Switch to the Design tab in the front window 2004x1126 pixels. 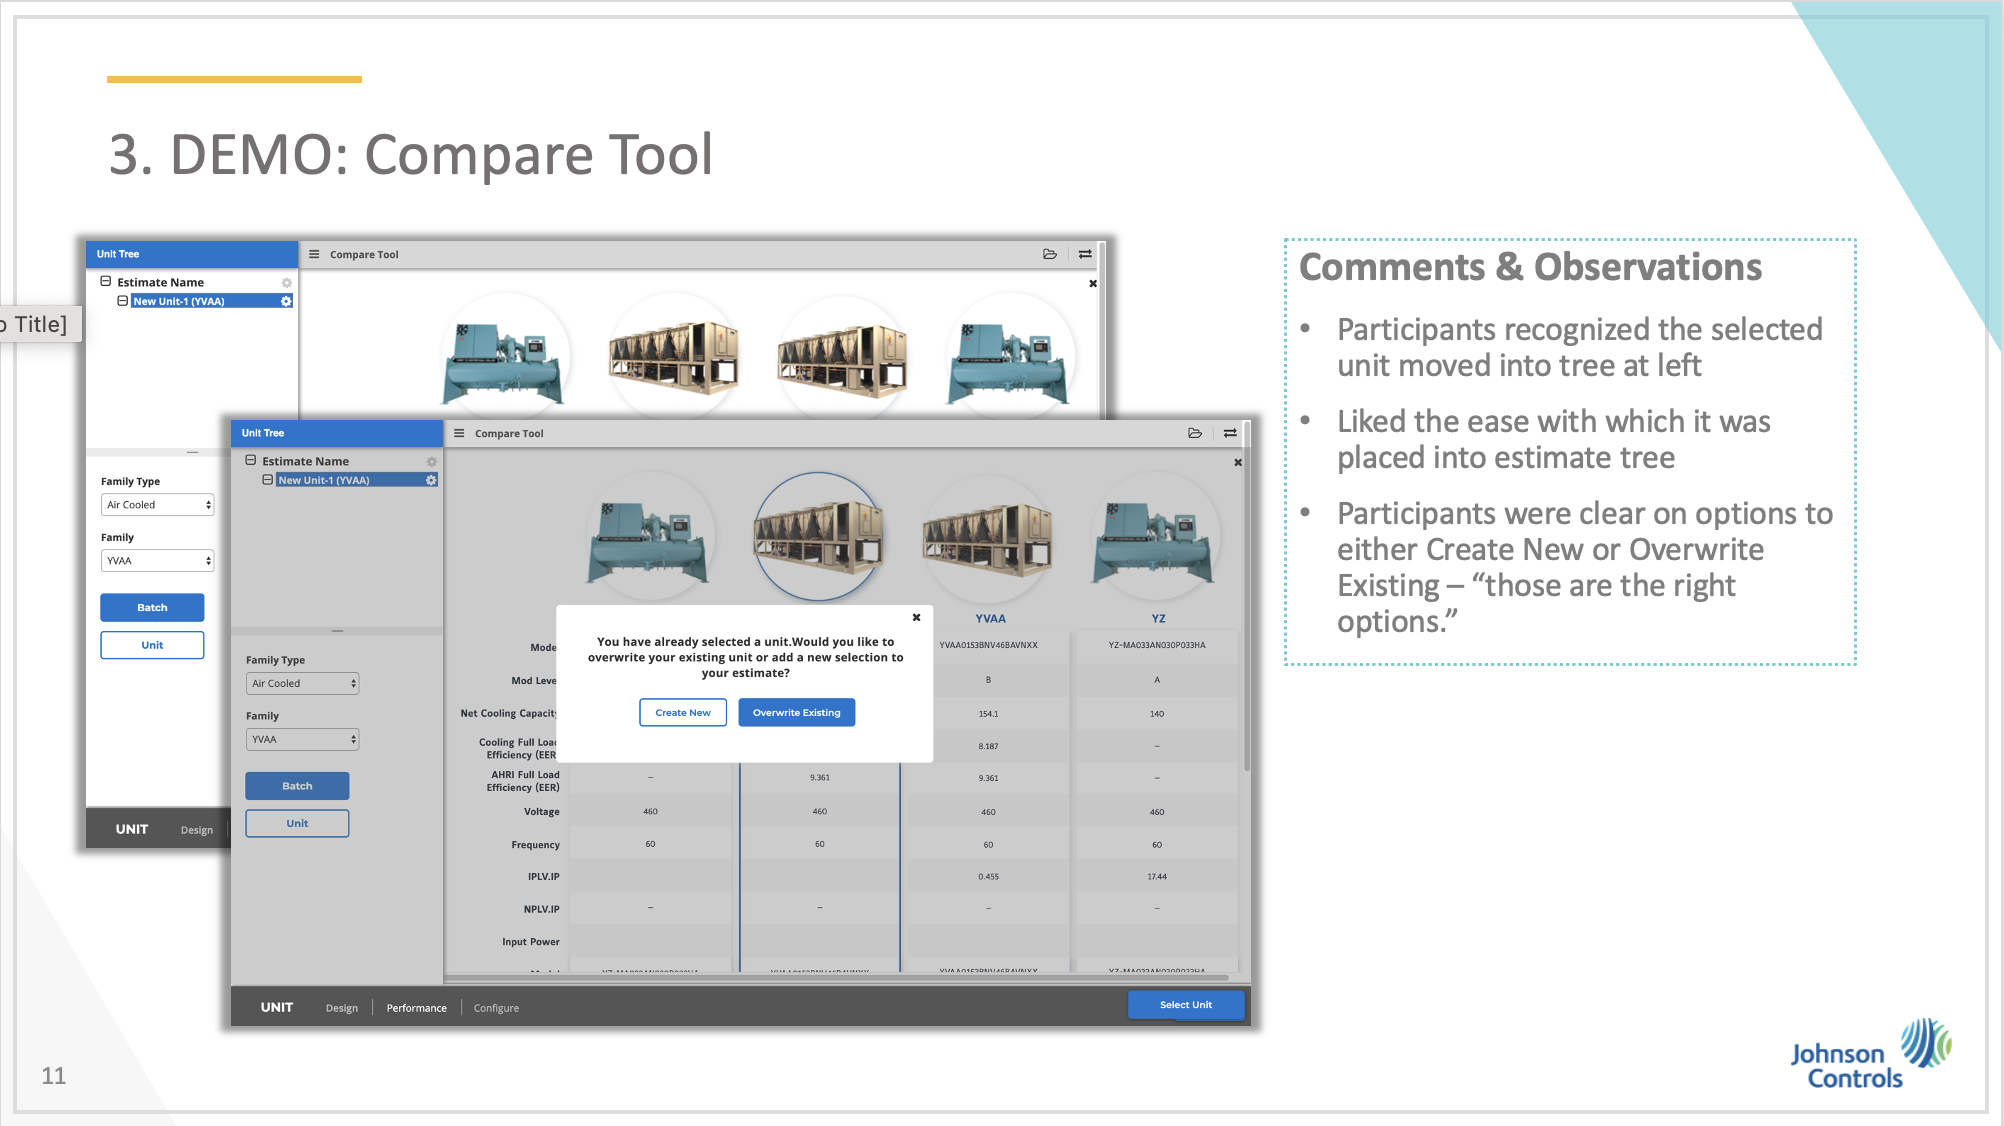[x=342, y=1008]
